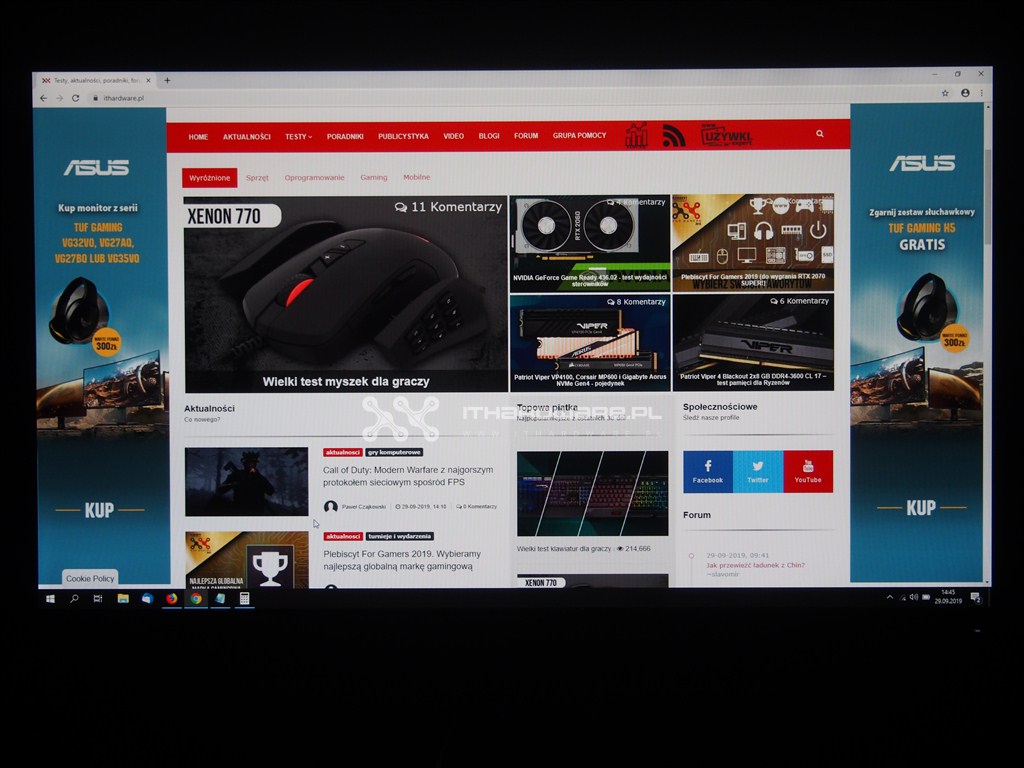1024x768 pixels.
Task: Open the Windows notification center
Action: tap(976, 598)
